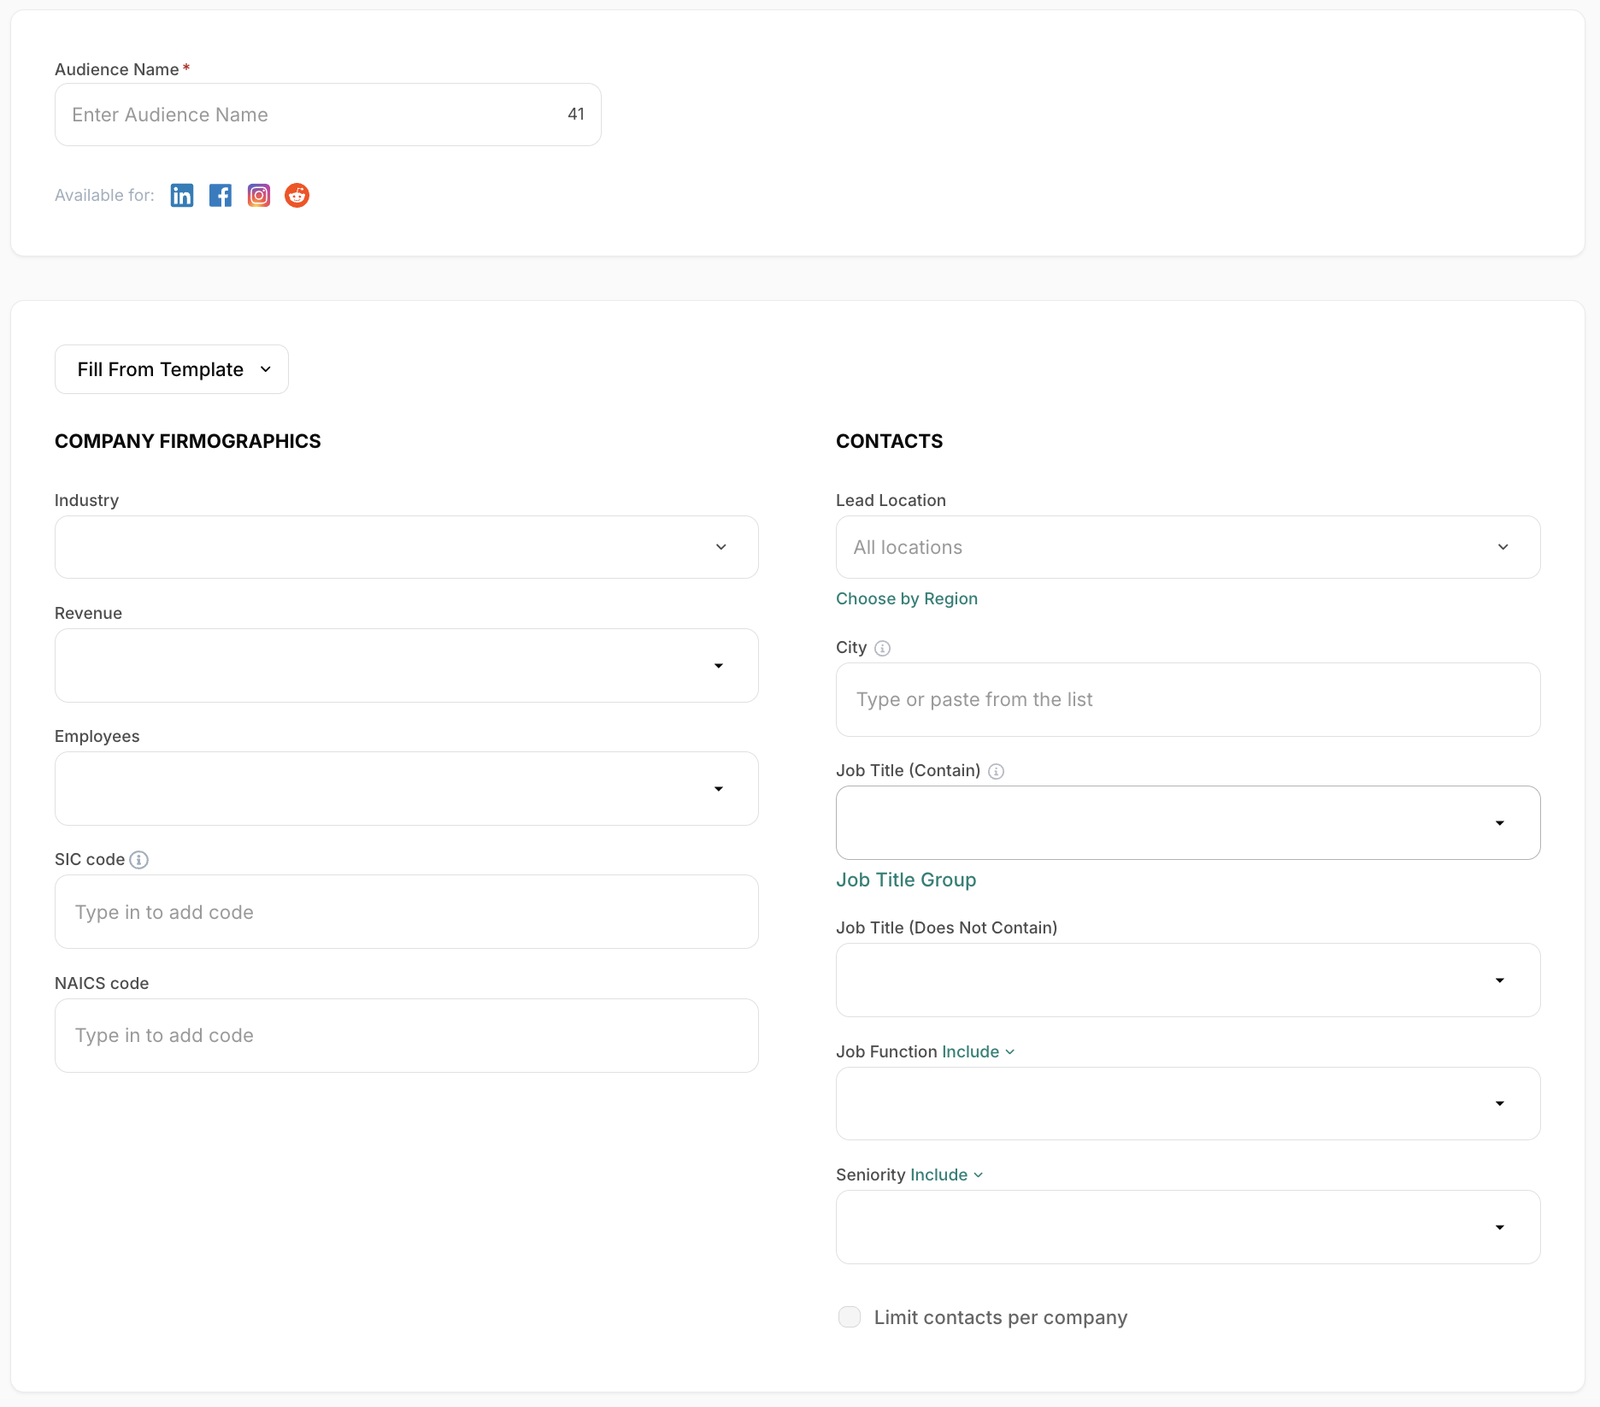The width and height of the screenshot is (1600, 1407).
Task: Open the Lead Location dropdown
Action: coord(1188,547)
